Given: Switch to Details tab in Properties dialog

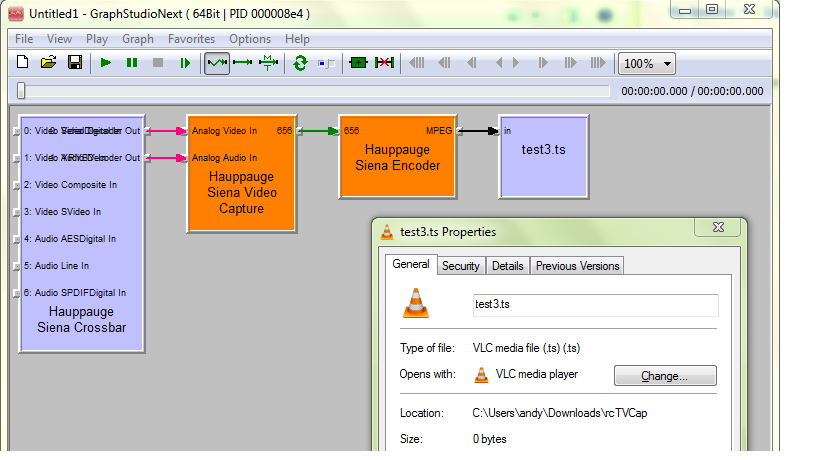Looking at the screenshot, I should coord(508,266).
